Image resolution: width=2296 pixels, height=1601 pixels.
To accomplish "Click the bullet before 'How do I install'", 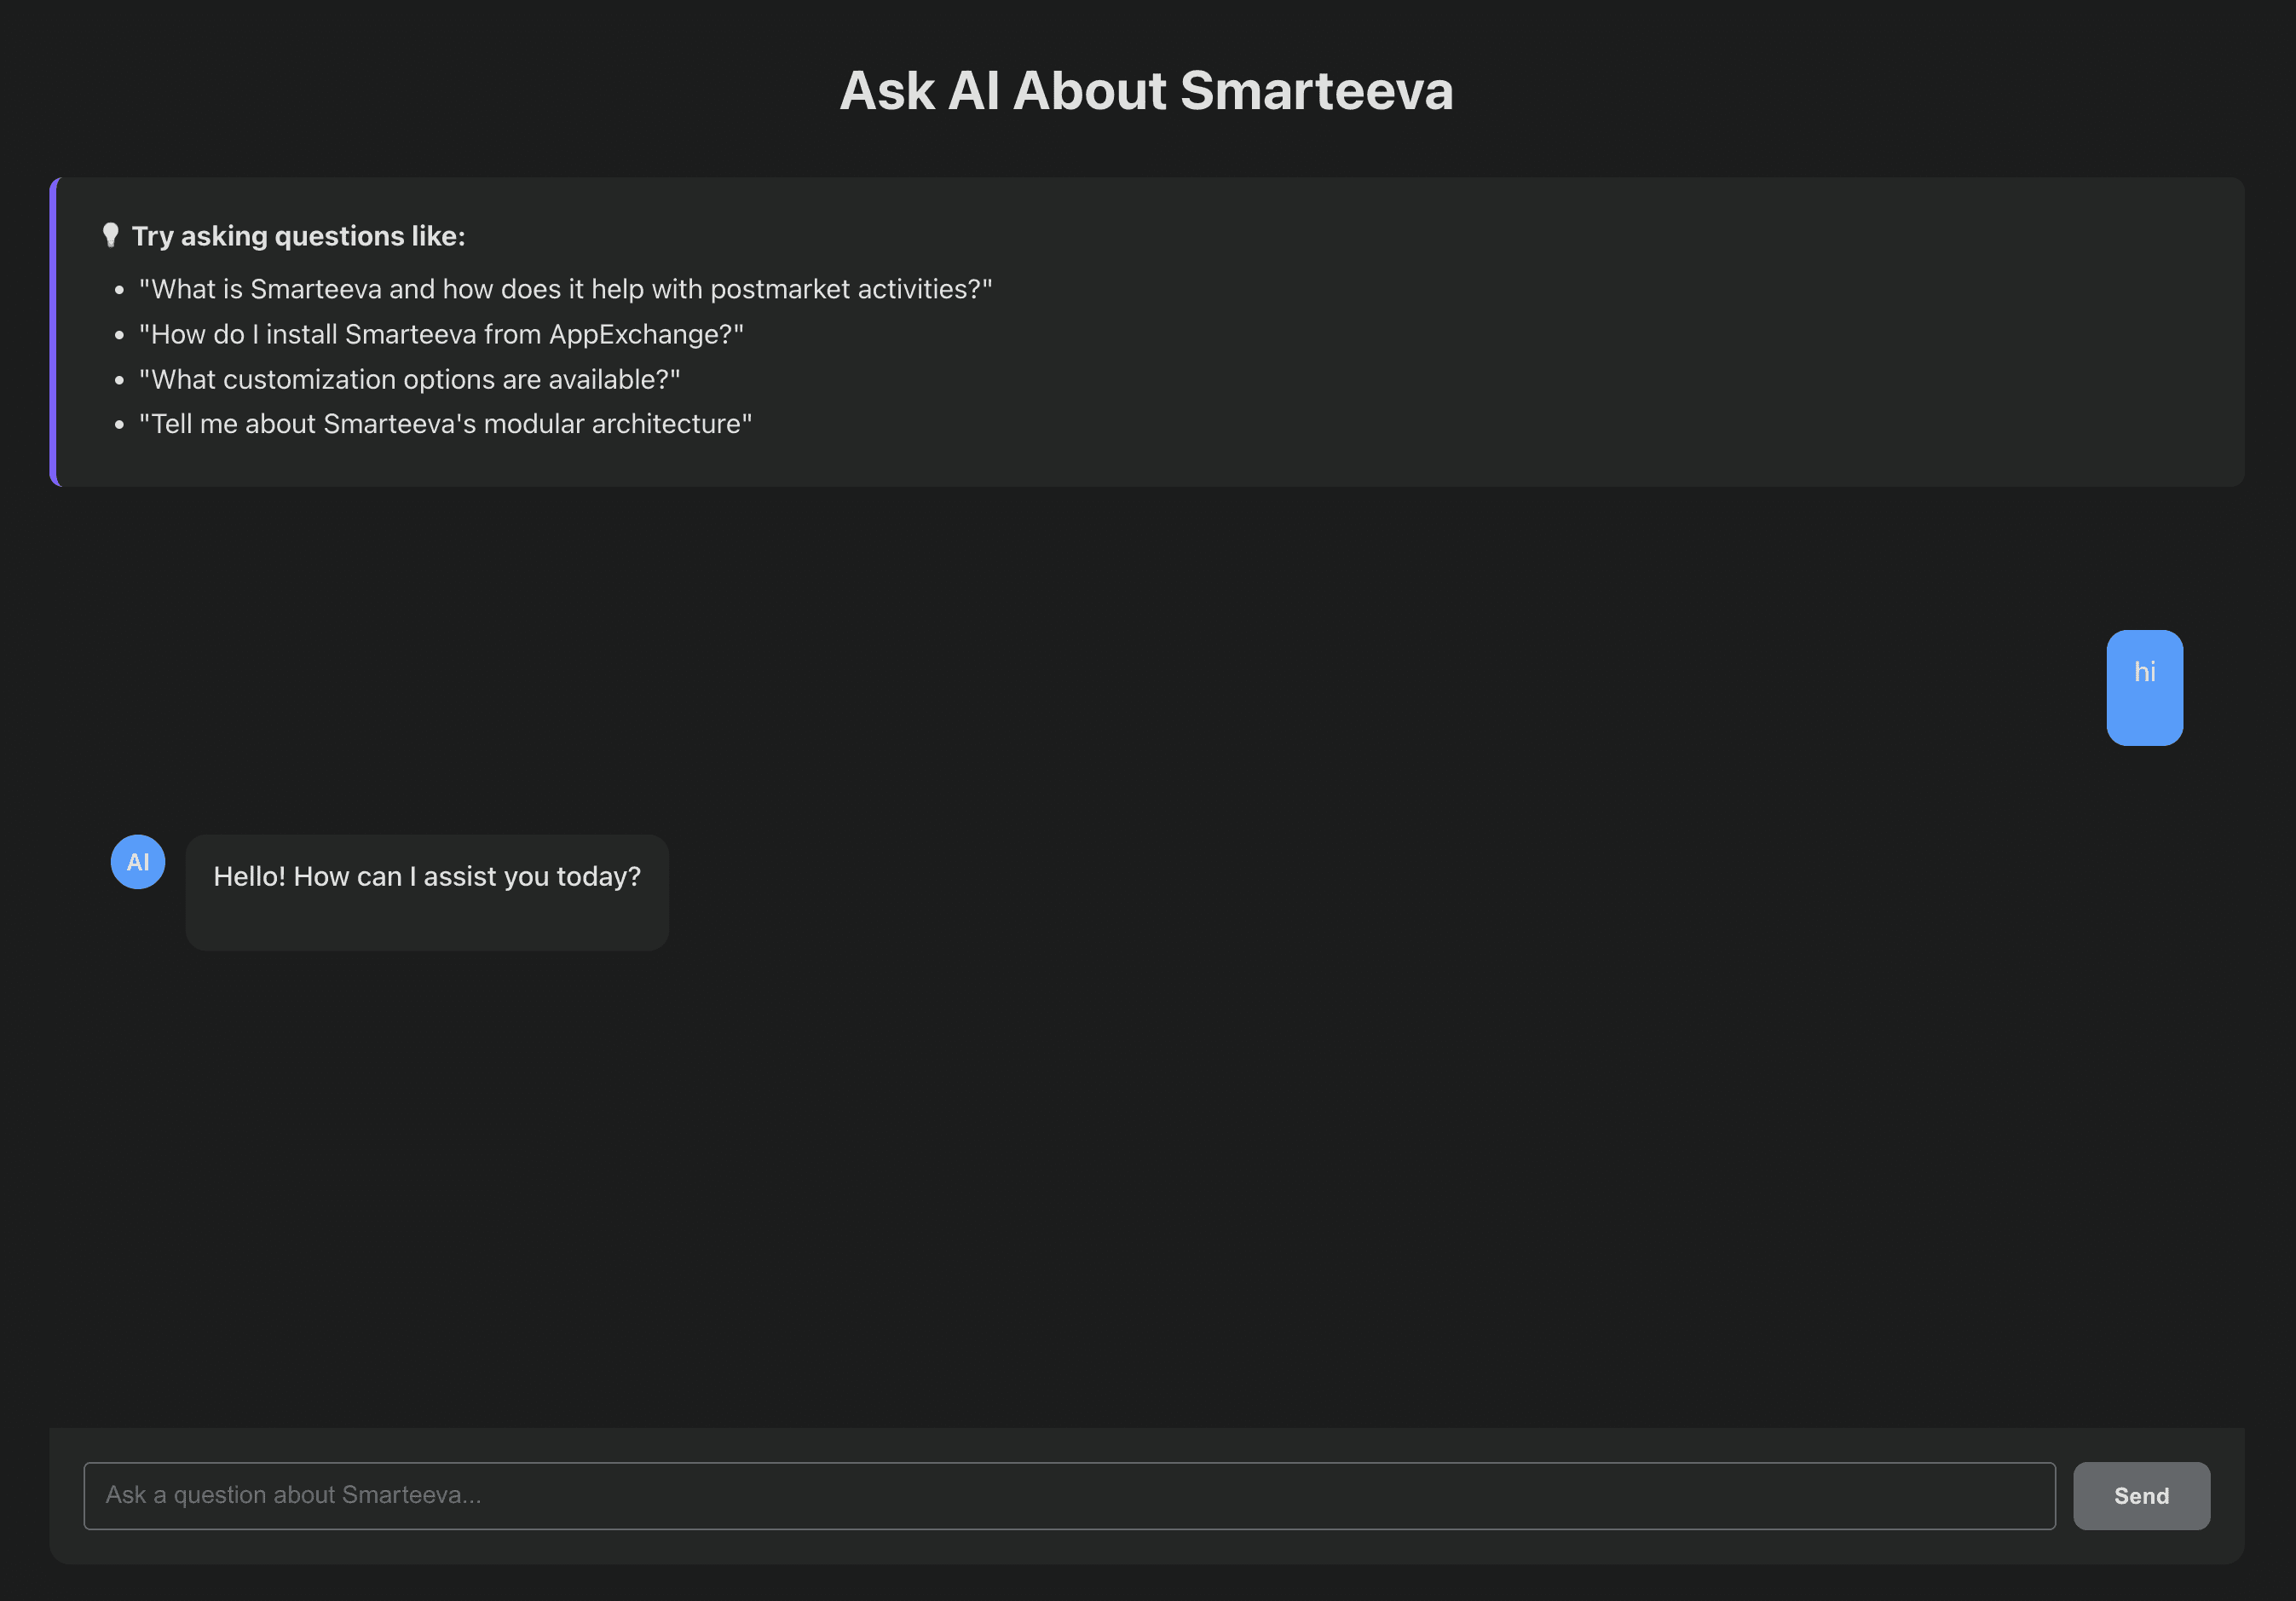I will tap(119, 335).
